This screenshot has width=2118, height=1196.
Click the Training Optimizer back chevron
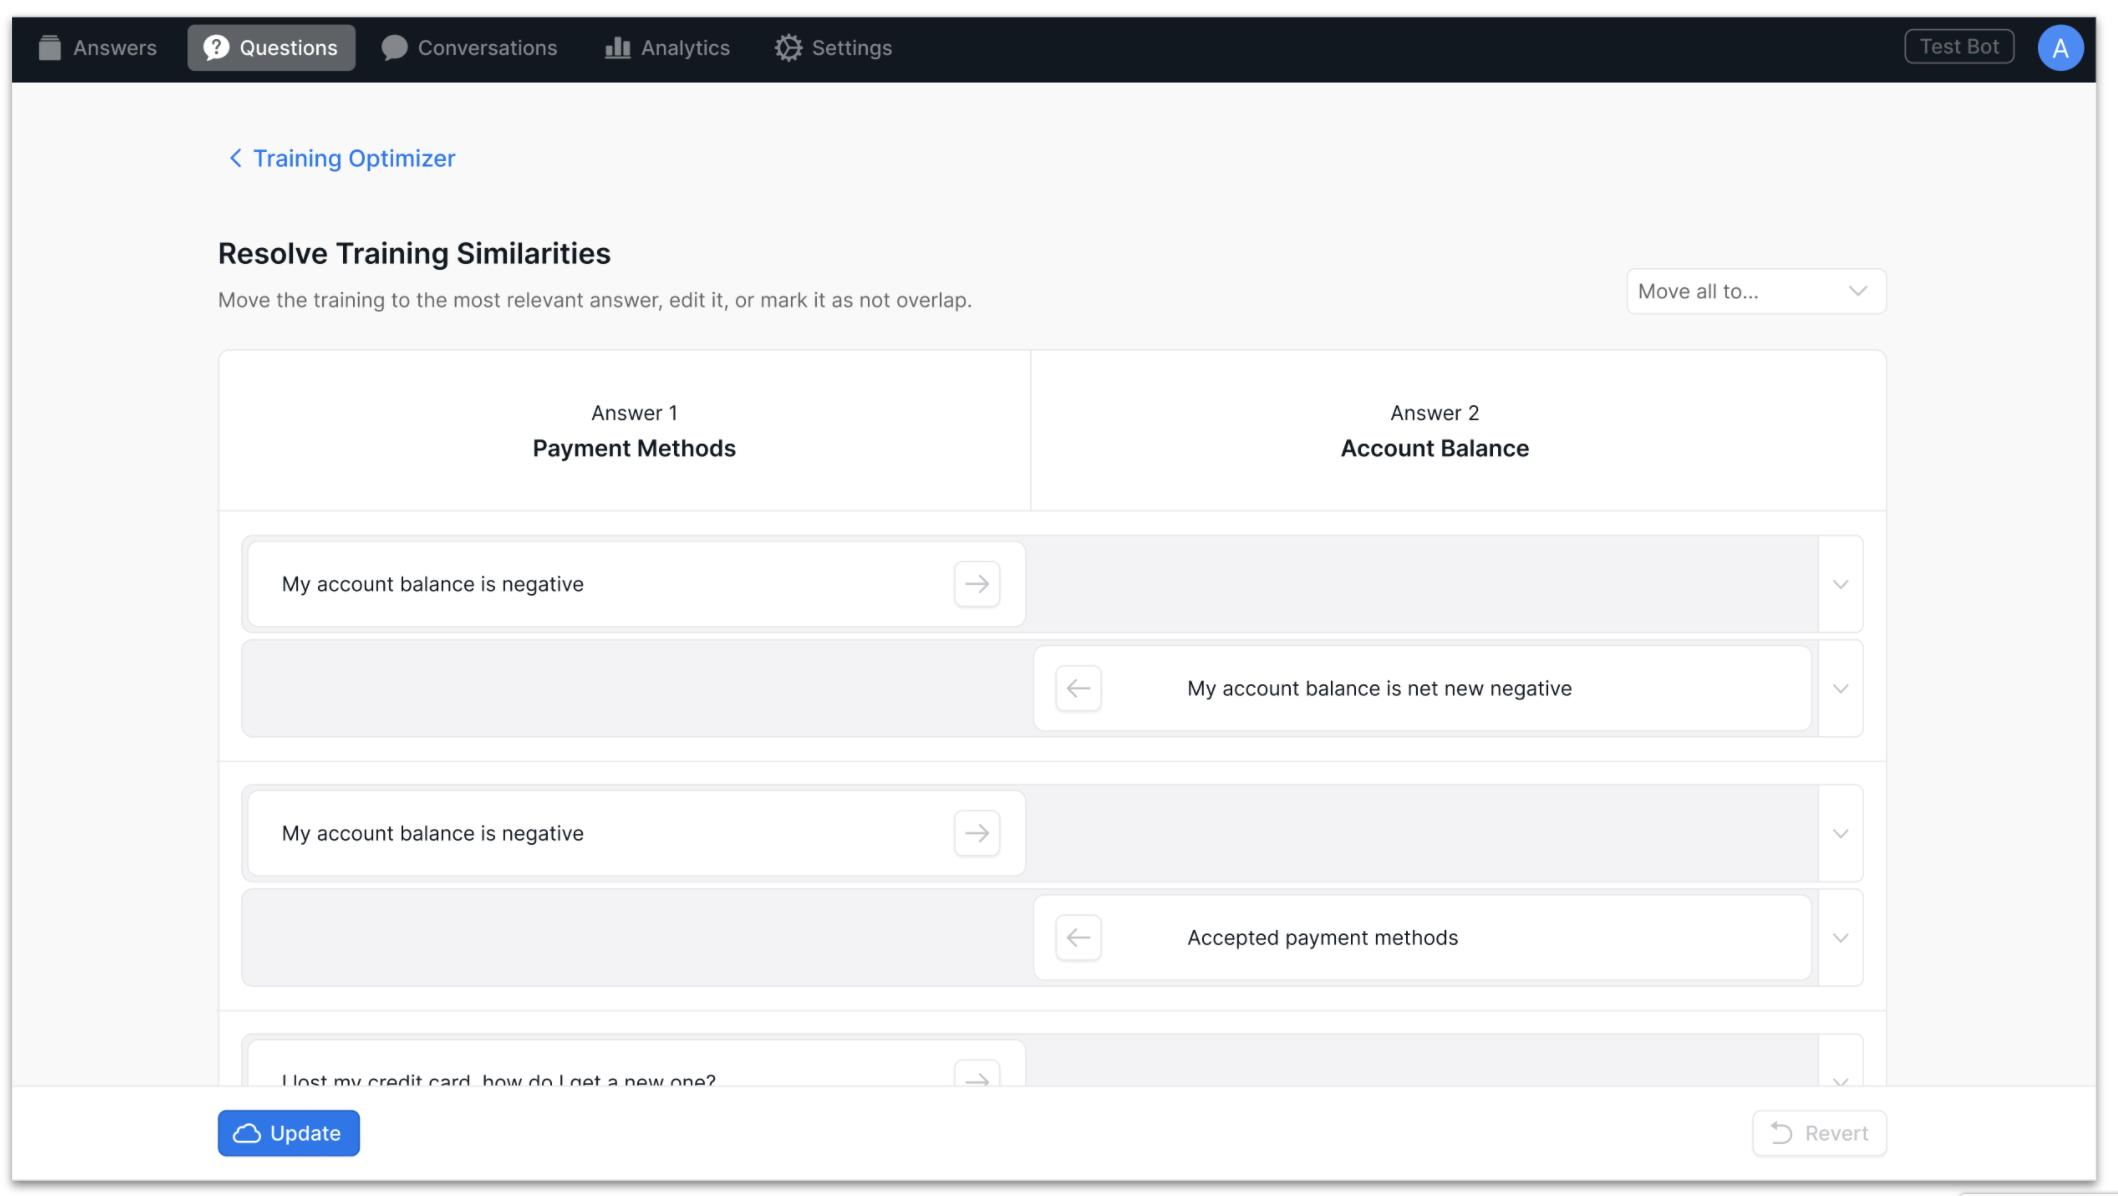pyautogui.click(x=235, y=158)
